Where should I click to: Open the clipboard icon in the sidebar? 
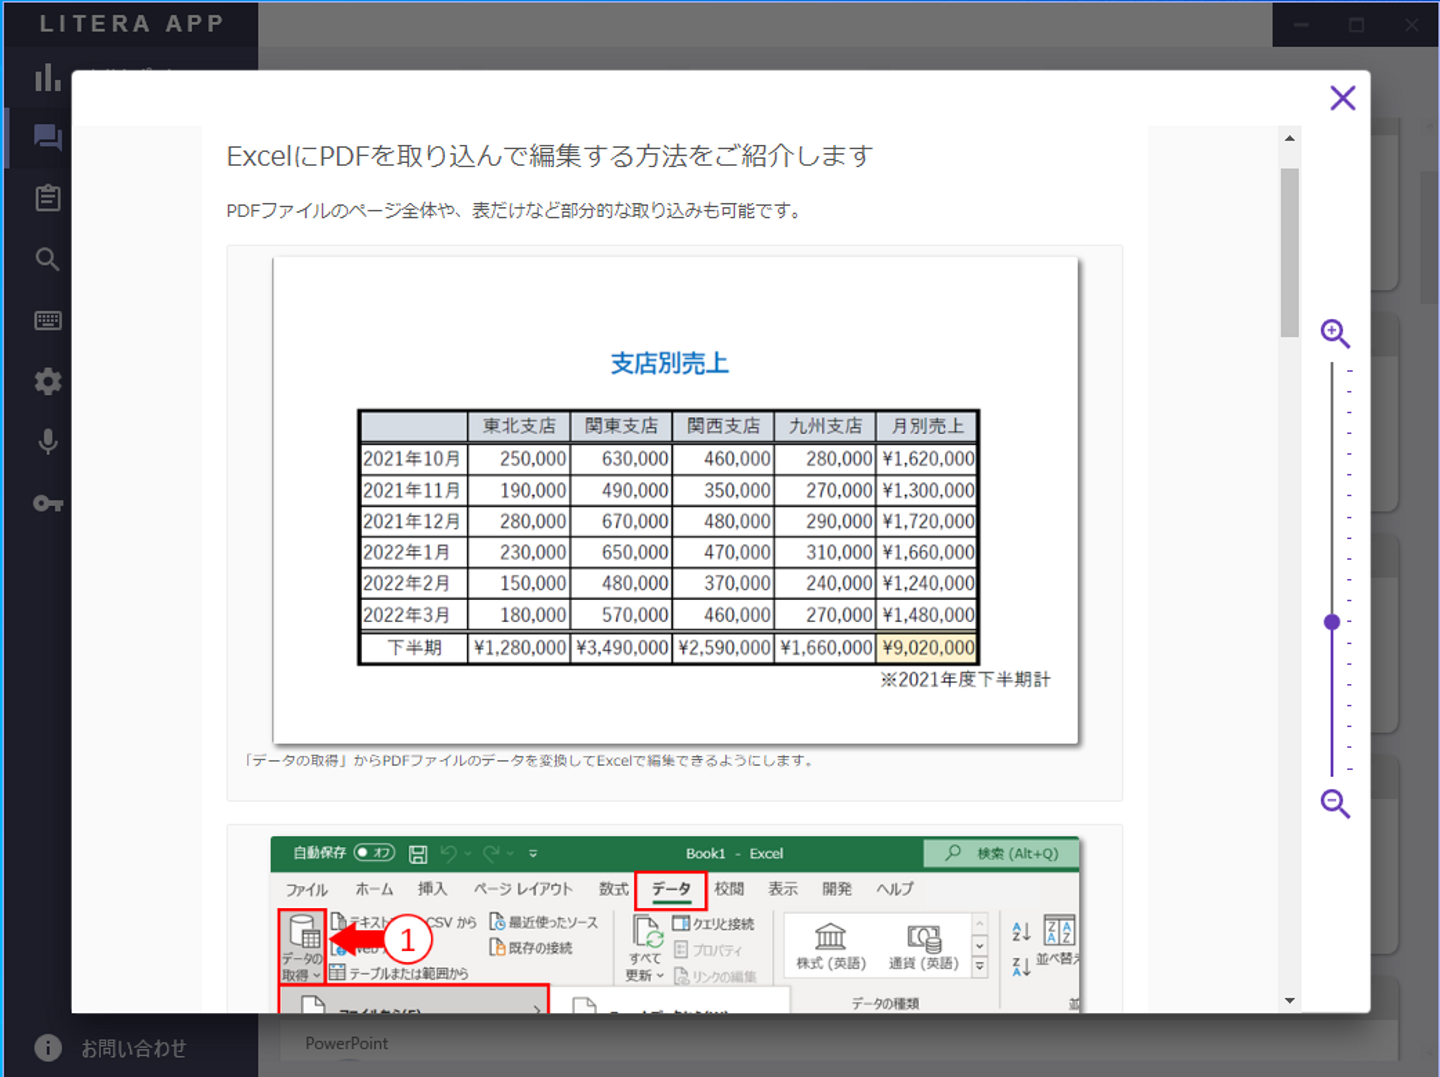point(48,198)
